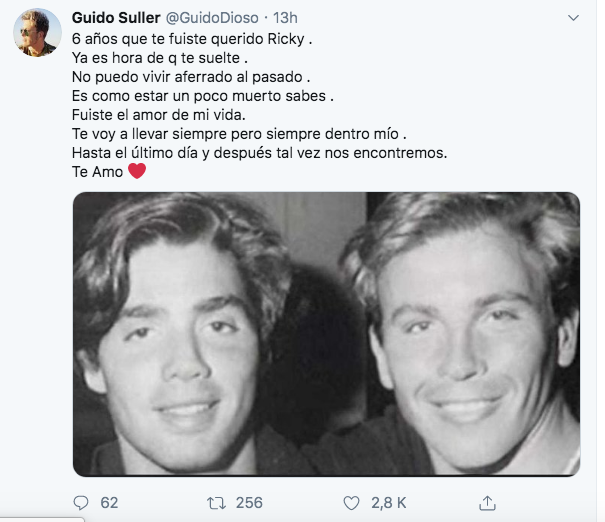Open the tweet options chevron menu
This screenshot has width=605, height=522.
tap(573, 18)
